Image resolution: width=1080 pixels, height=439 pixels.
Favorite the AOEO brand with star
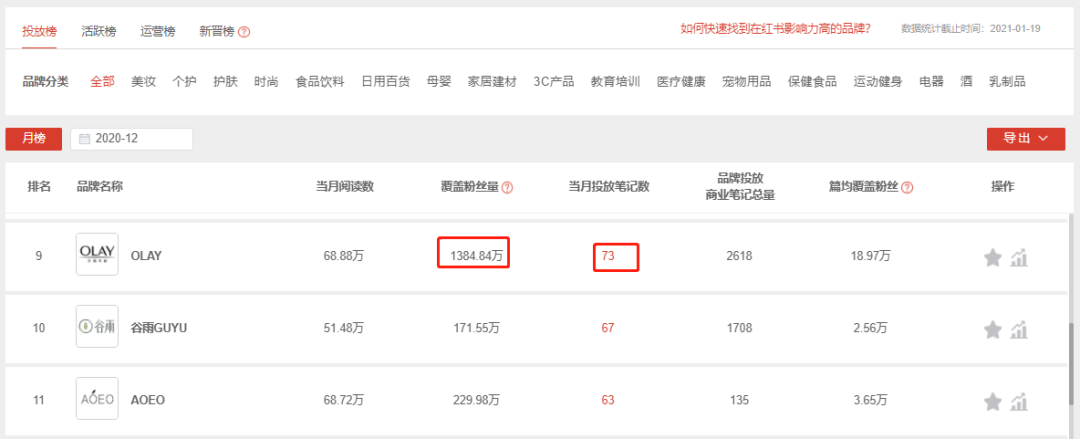click(992, 402)
